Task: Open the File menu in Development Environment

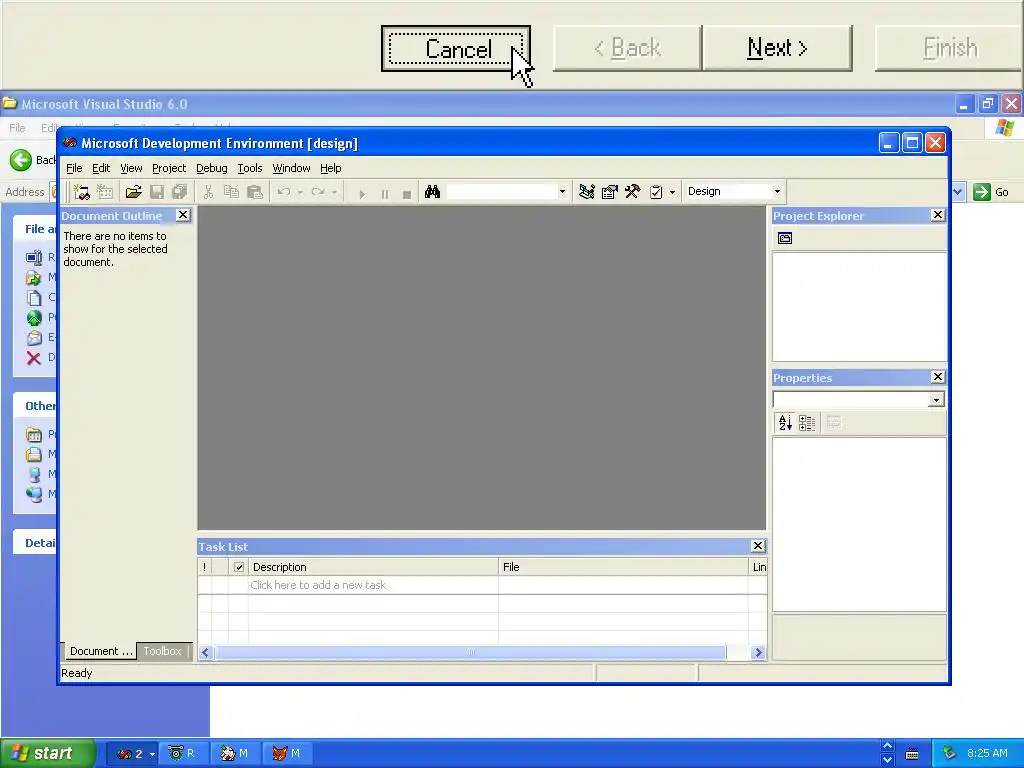Action: [x=74, y=168]
